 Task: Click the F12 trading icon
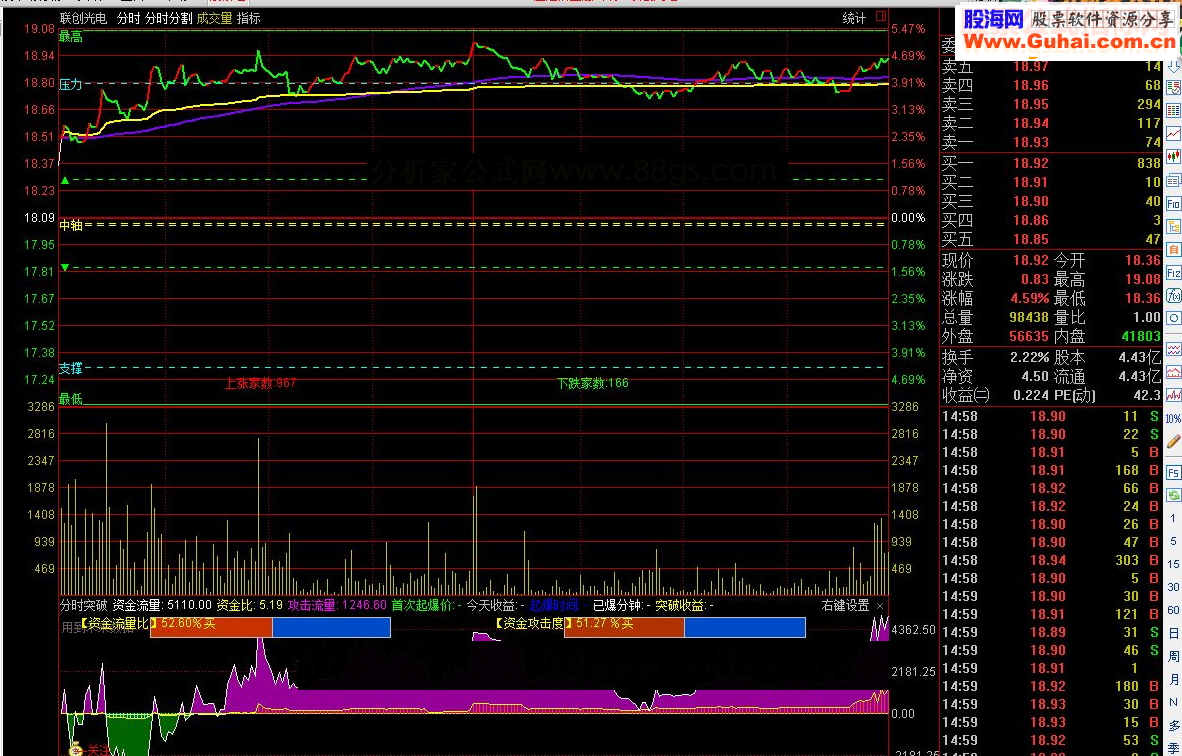tap(1173, 273)
